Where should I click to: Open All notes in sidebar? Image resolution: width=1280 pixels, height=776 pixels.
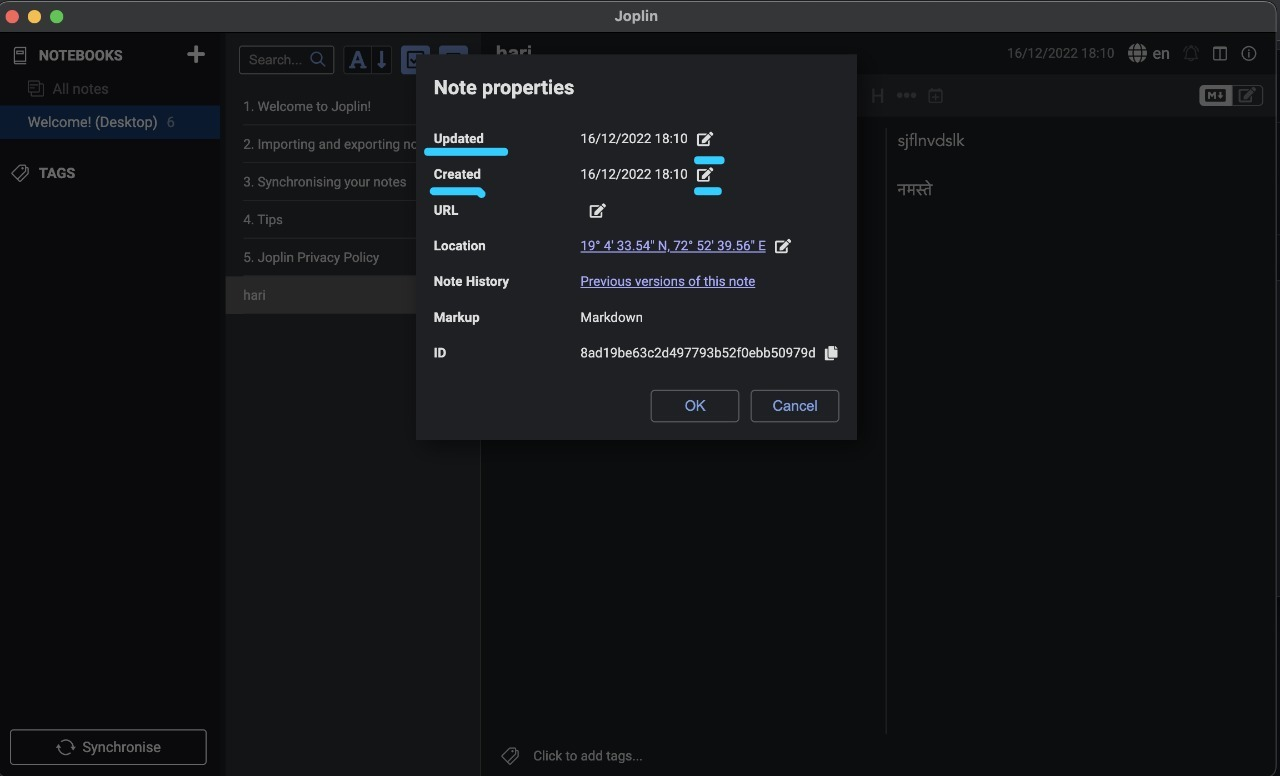pyautogui.click(x=80, y=89)
